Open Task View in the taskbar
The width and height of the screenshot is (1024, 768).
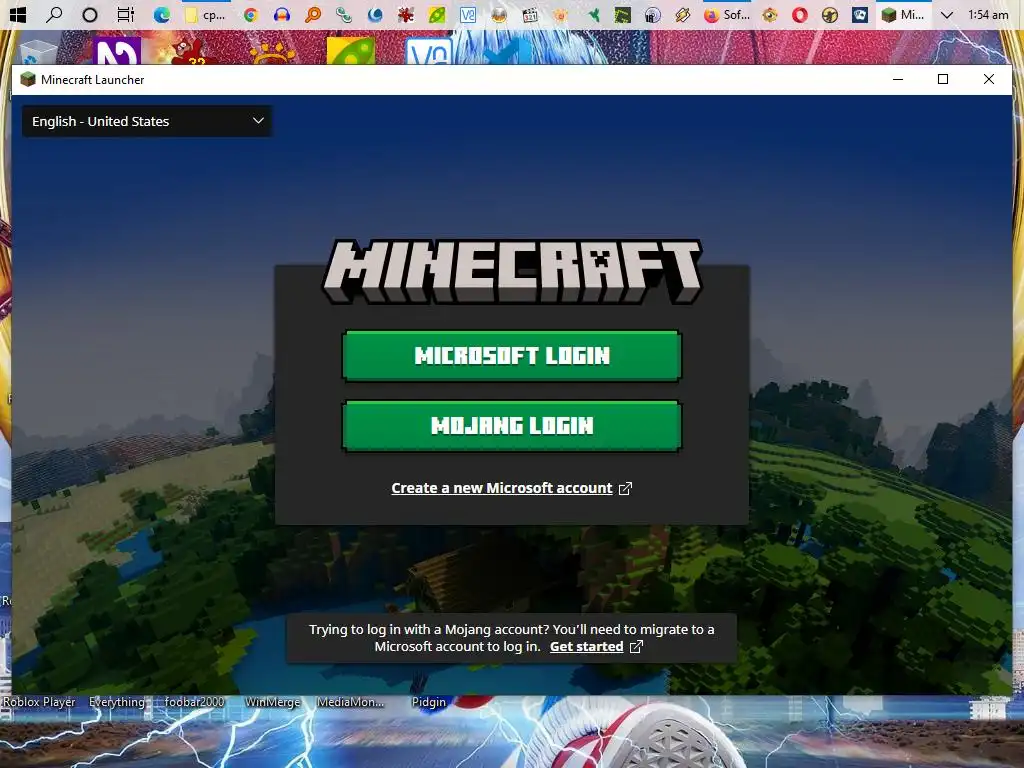(x=125, y=14)
